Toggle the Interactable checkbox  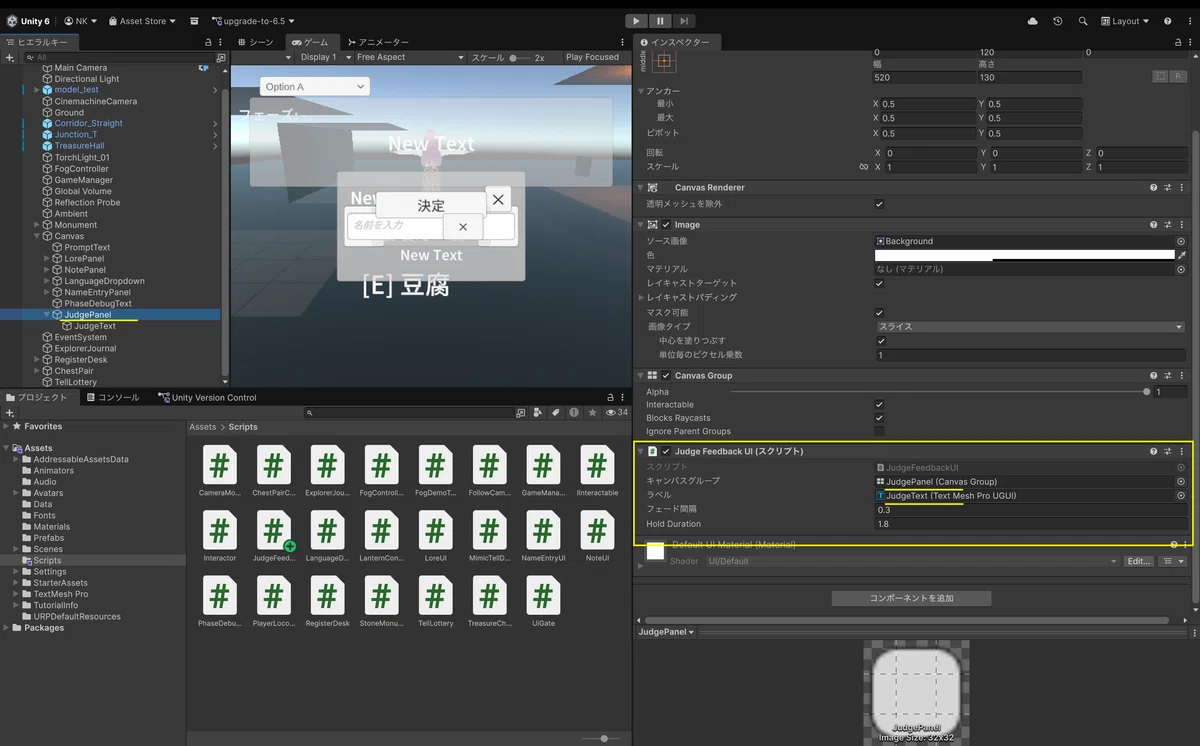(x=879, y=405)
